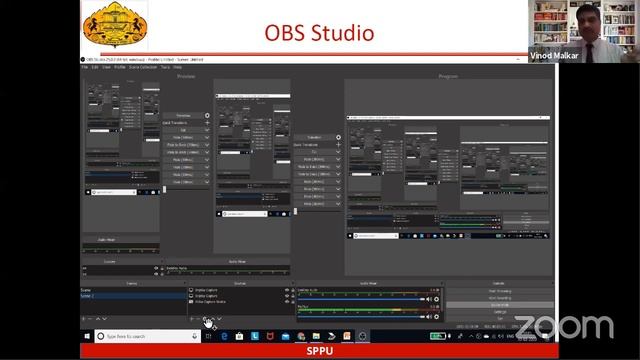Viewport: 640px width, 360px height.
Task: Add a new source with the Sources plus icon
Action: click(x=191, y=319)
